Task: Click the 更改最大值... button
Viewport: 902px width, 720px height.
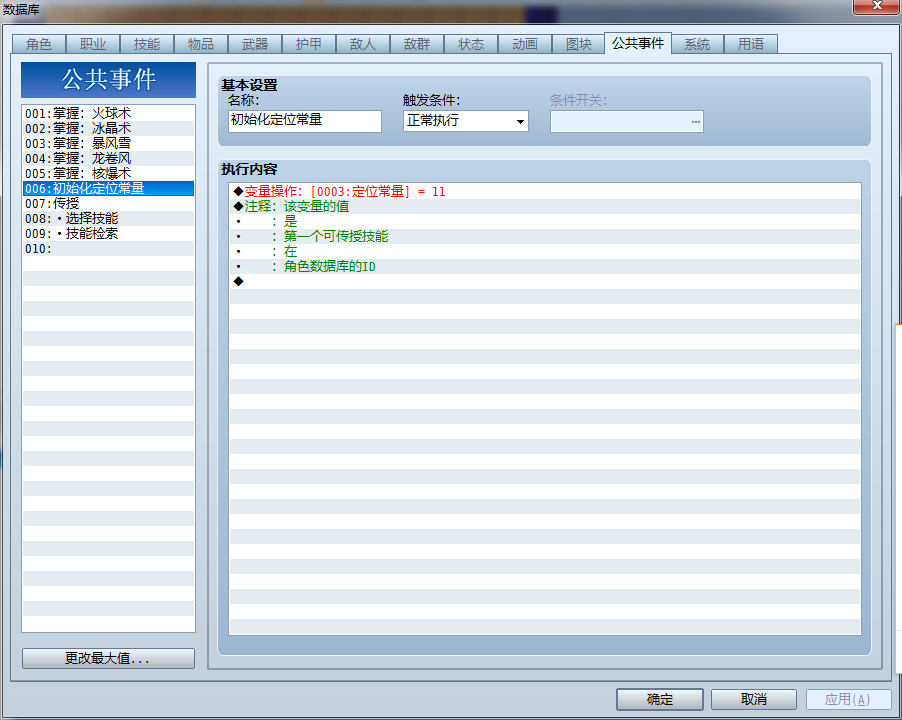Action: click(108, 658)
